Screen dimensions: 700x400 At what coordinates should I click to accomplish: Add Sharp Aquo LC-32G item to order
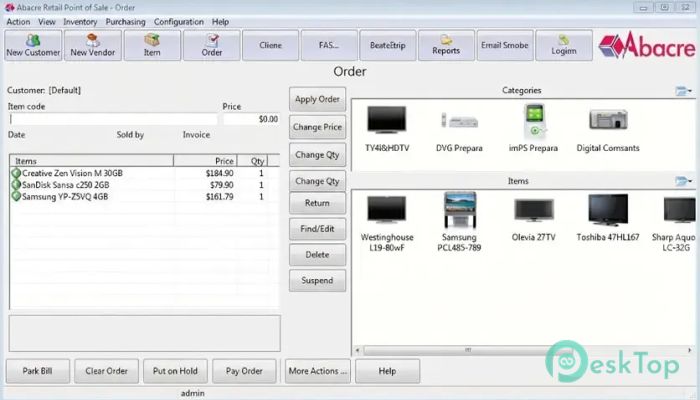[x=675, y=223]
